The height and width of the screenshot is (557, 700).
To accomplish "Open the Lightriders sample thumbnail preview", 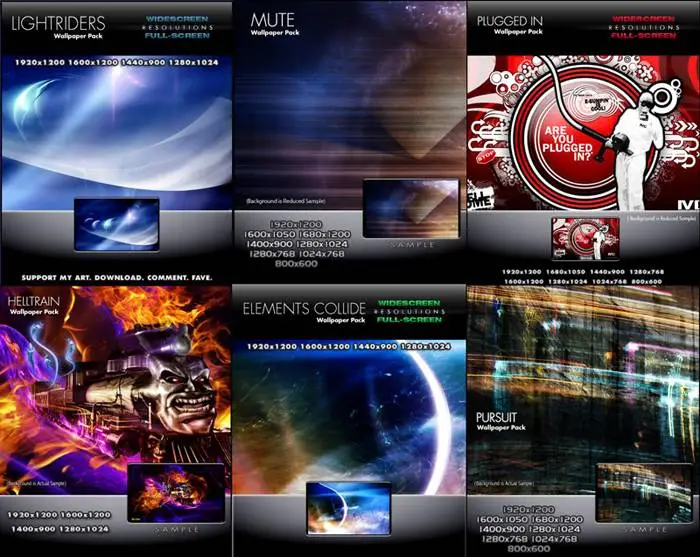I will click(x=117, y=224).
